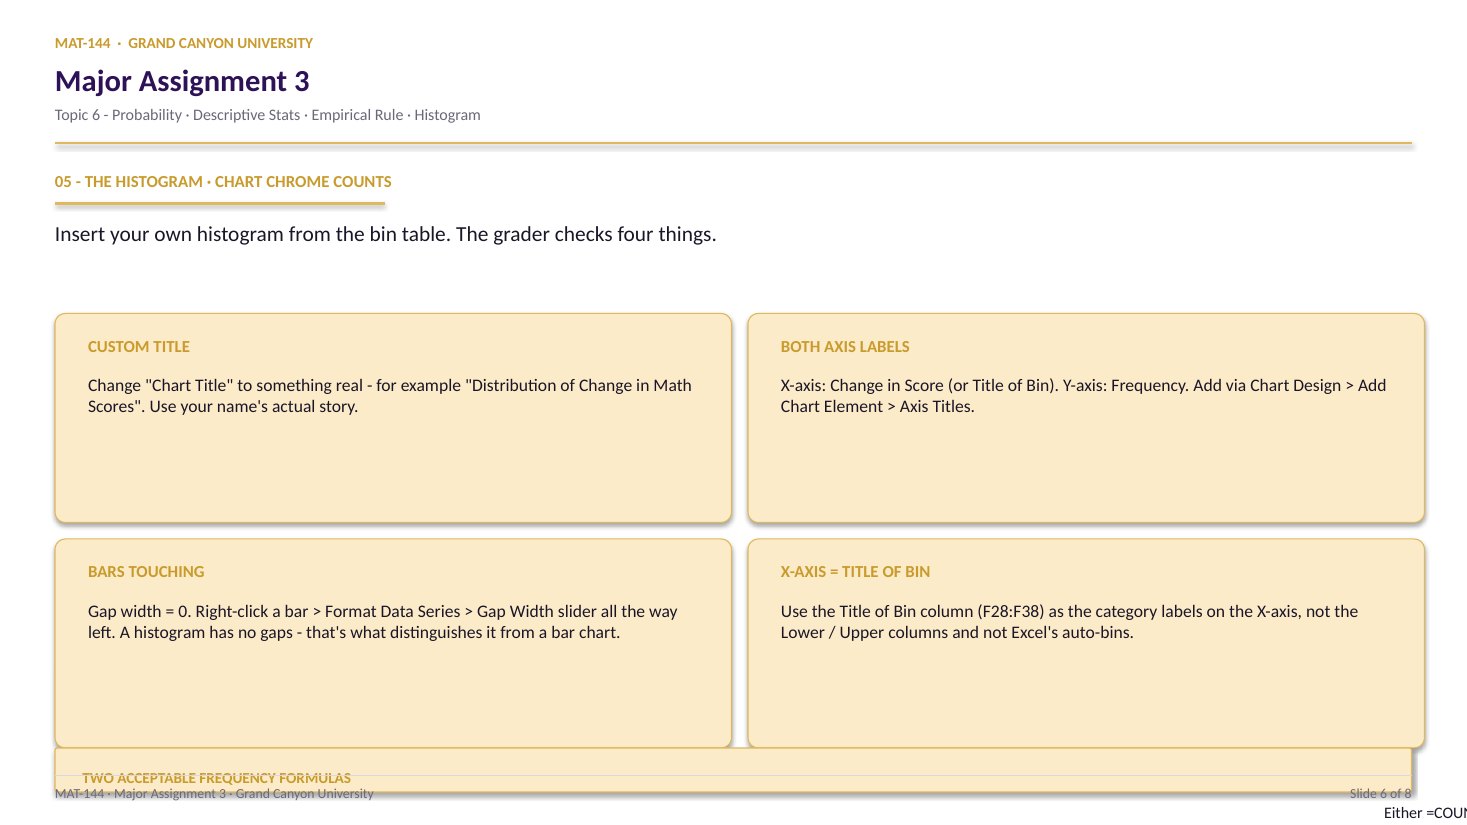Click the 'X-AXIS = TITLE OF BIN' heading
Viewport: 1467px width, 825px height.
point(855,572)
